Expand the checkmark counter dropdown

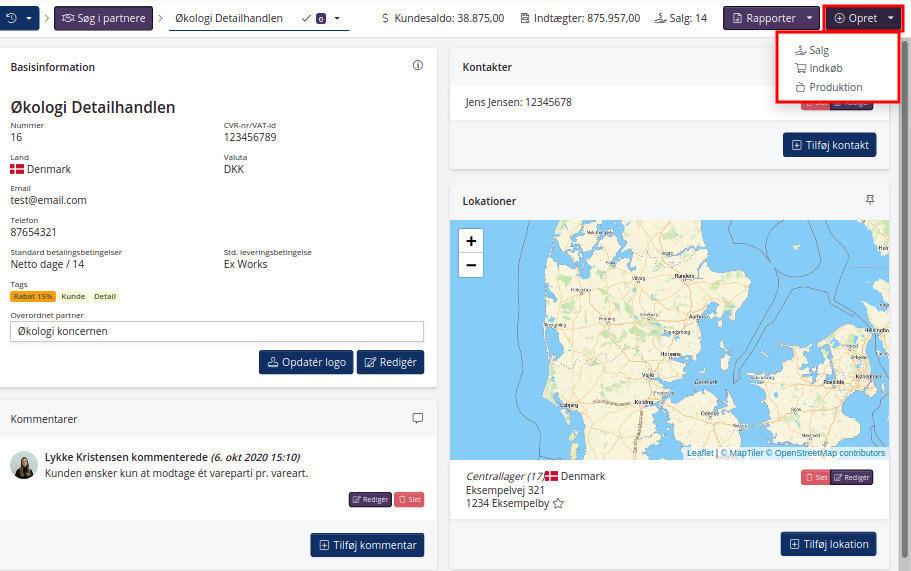(337, 18)
